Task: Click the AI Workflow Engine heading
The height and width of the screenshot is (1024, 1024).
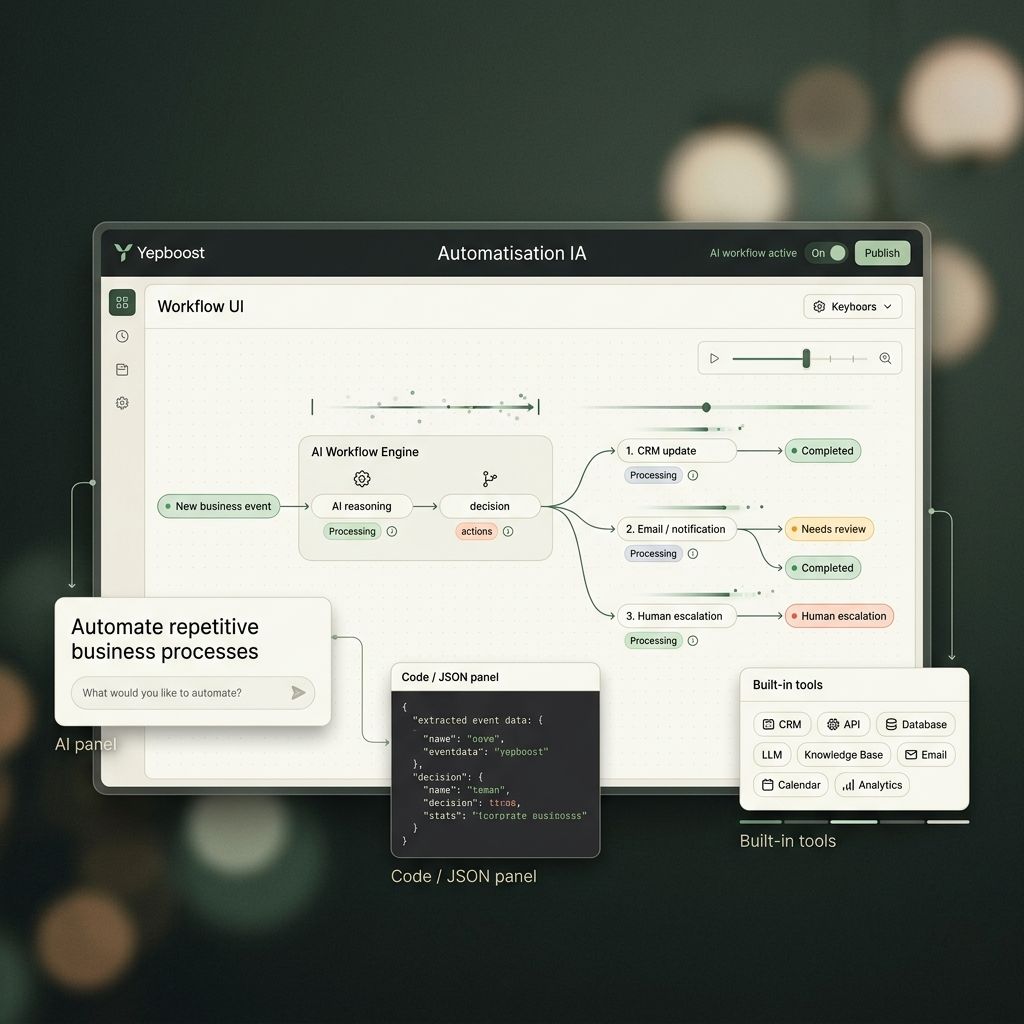Action: (365, 452)
